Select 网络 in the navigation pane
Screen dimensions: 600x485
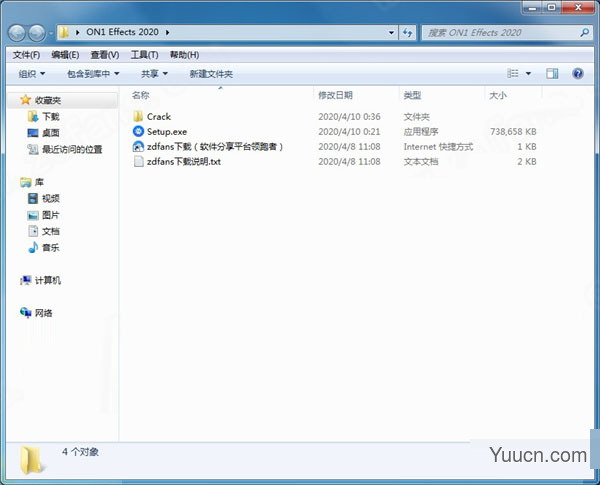coord(44,313)
